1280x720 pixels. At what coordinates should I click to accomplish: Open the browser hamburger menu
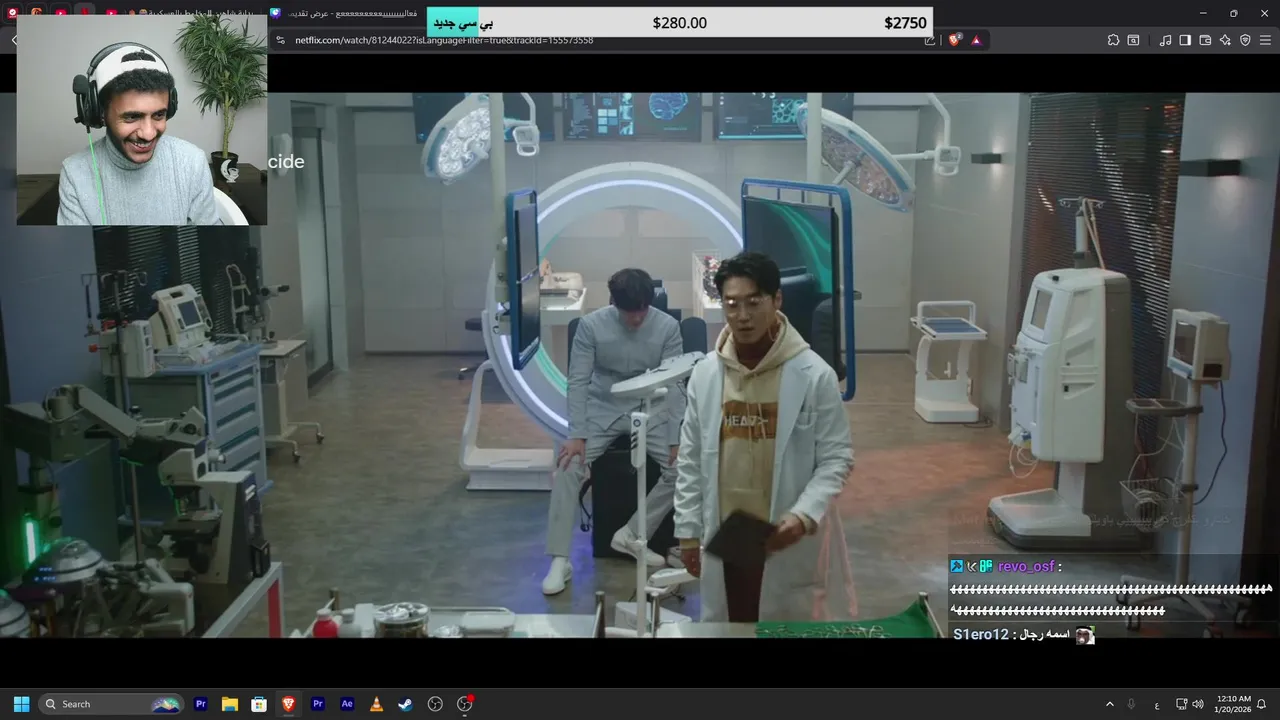tap(1265, 40)
